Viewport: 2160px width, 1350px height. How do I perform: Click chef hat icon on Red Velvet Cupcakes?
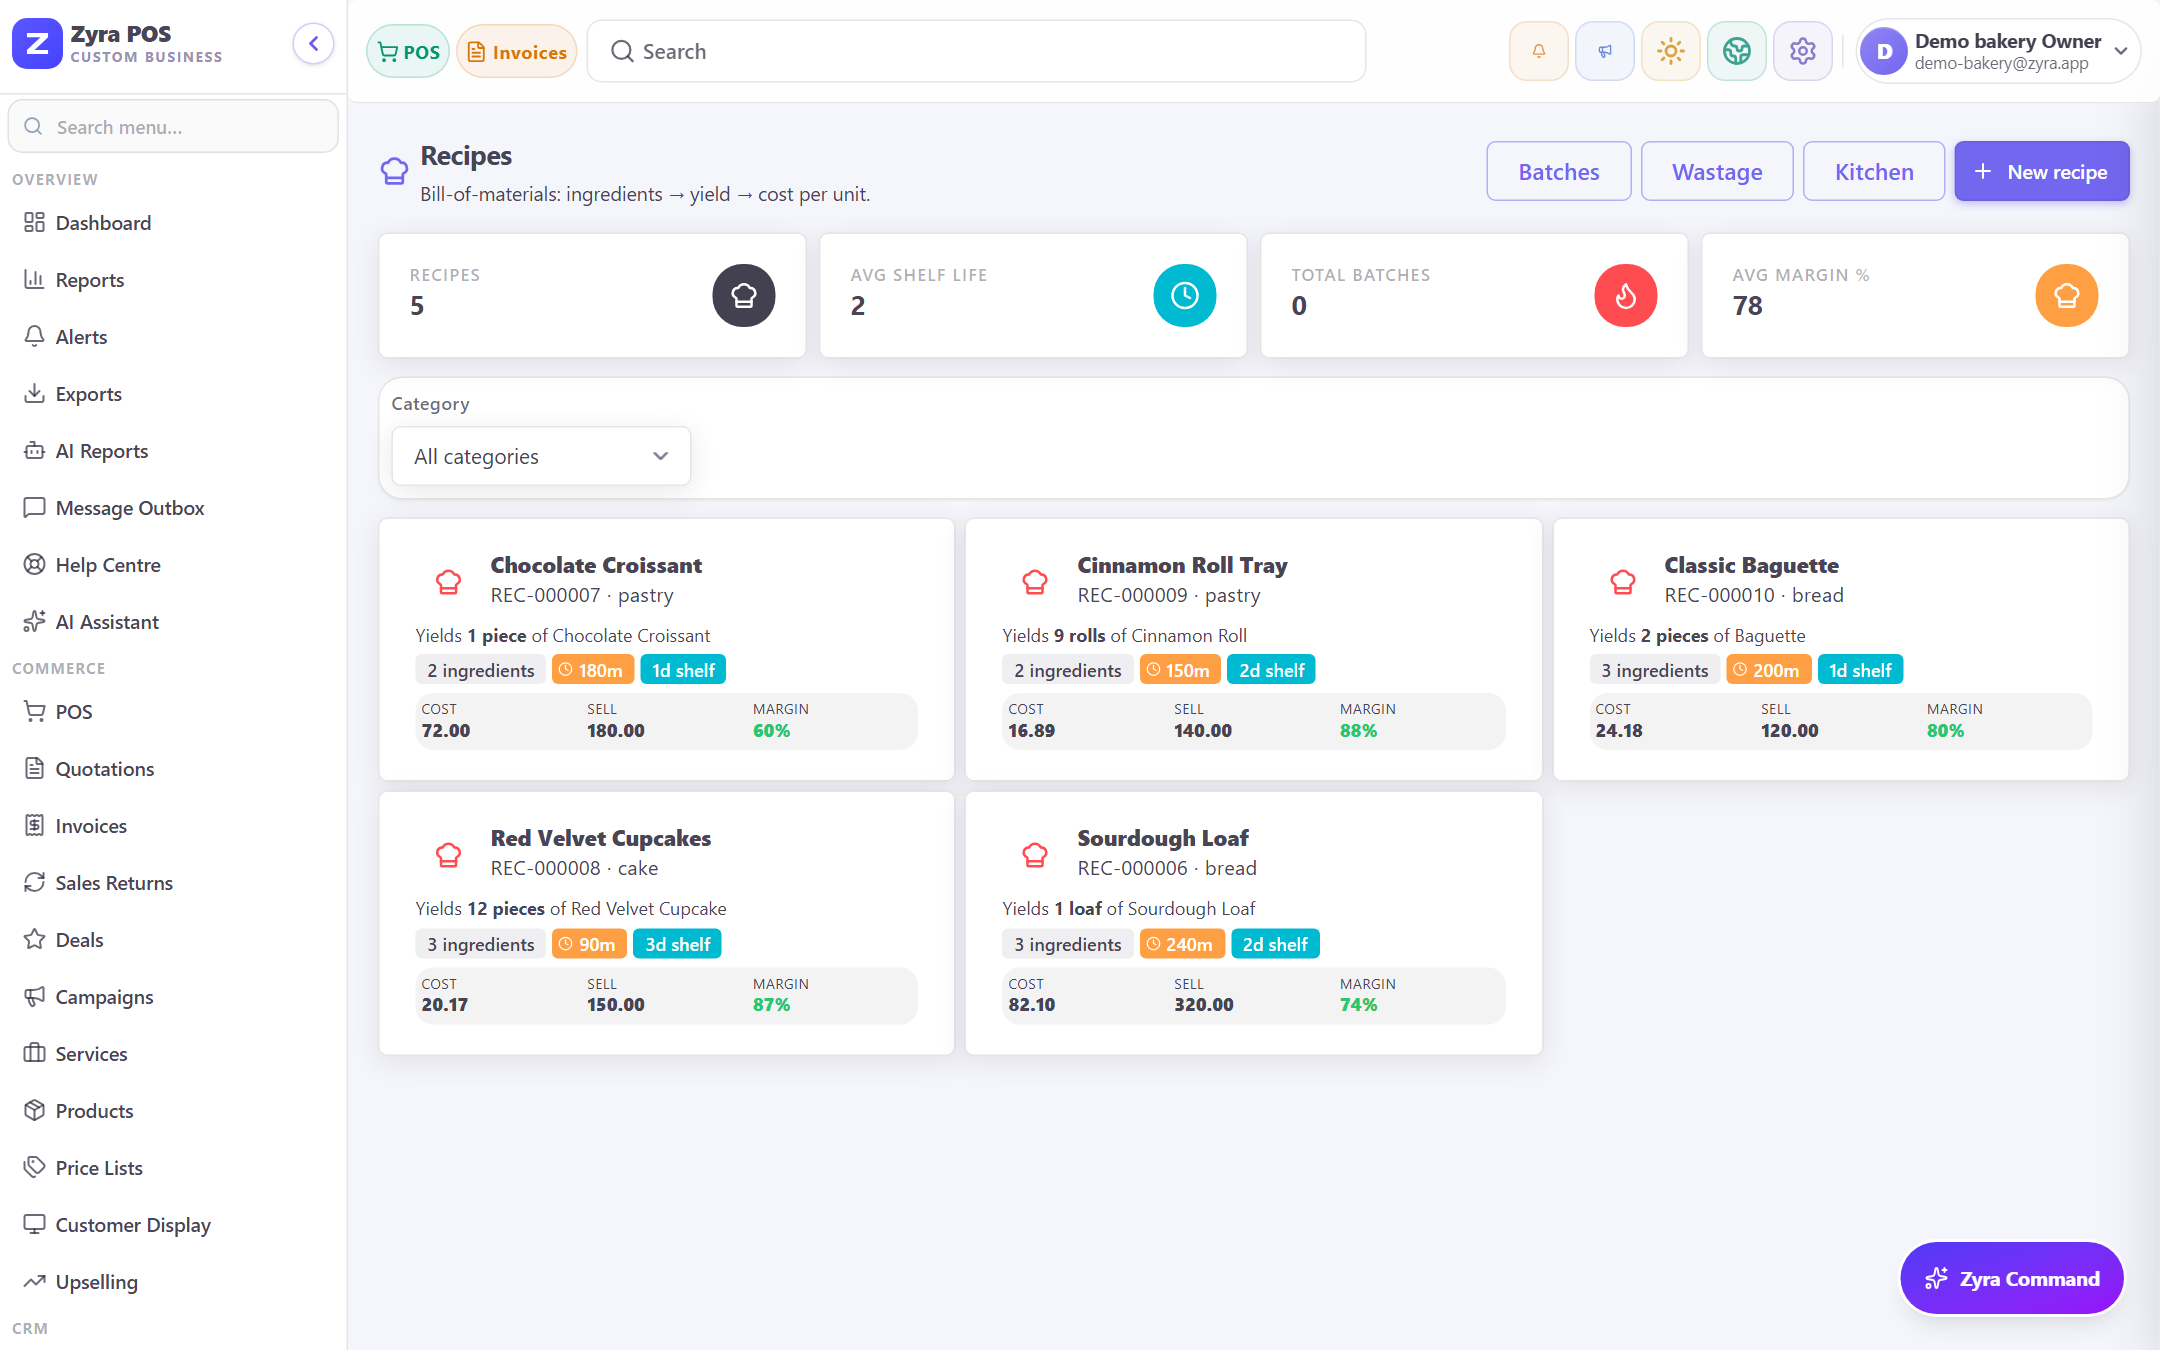(448, 854)
